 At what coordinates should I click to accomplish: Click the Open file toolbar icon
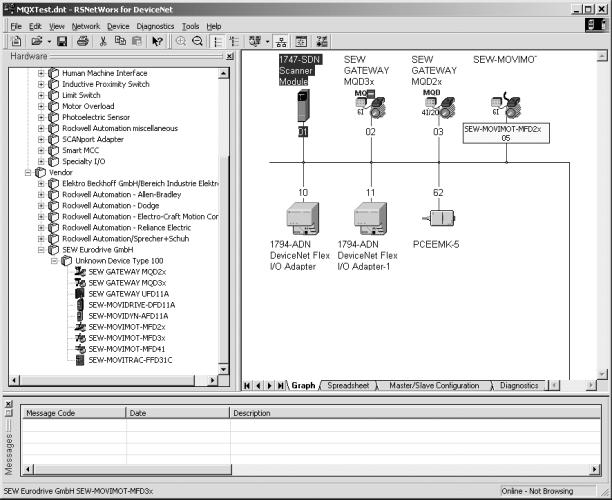(x=37, y=41)
